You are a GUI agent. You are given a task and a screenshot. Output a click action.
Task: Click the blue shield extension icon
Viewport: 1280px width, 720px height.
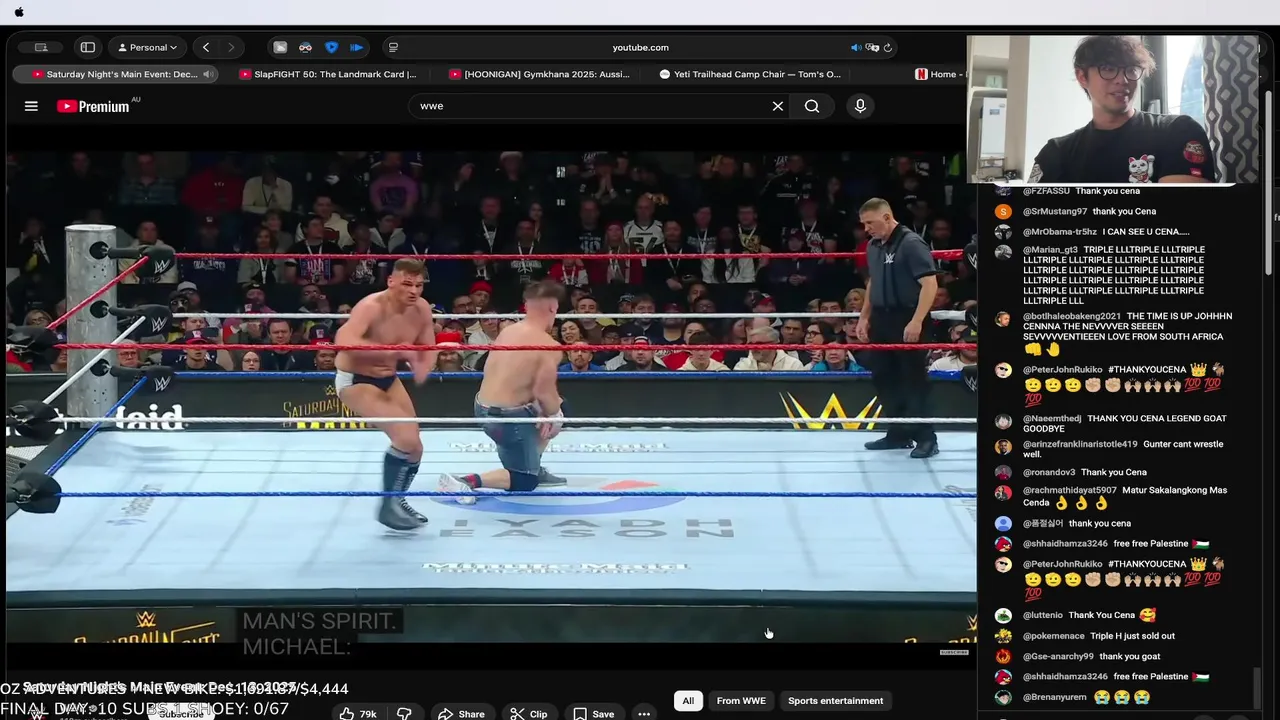pyautogui.click(x=331, y=47)
